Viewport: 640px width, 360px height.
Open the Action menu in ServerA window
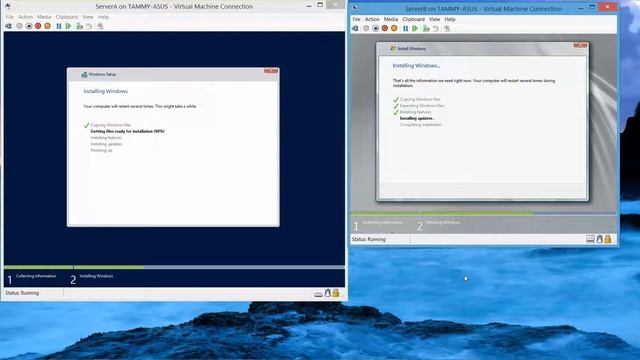click(25, 17)
